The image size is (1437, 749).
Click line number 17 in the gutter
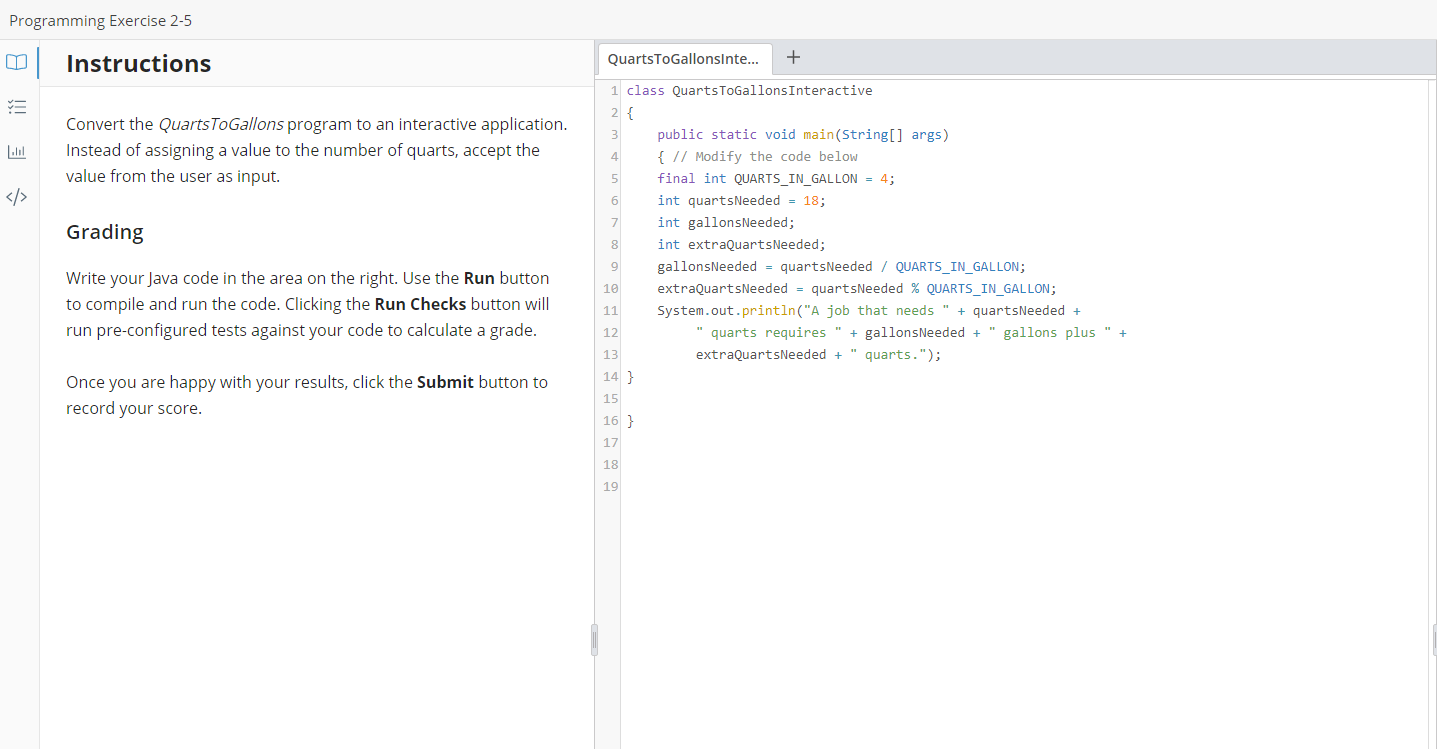609,443
